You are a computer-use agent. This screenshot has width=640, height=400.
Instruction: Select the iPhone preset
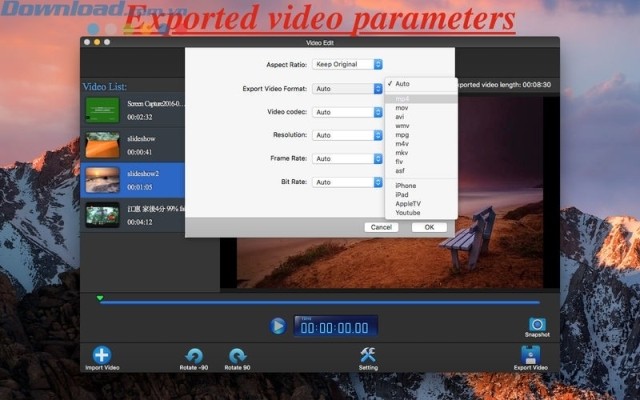[421, 185]
